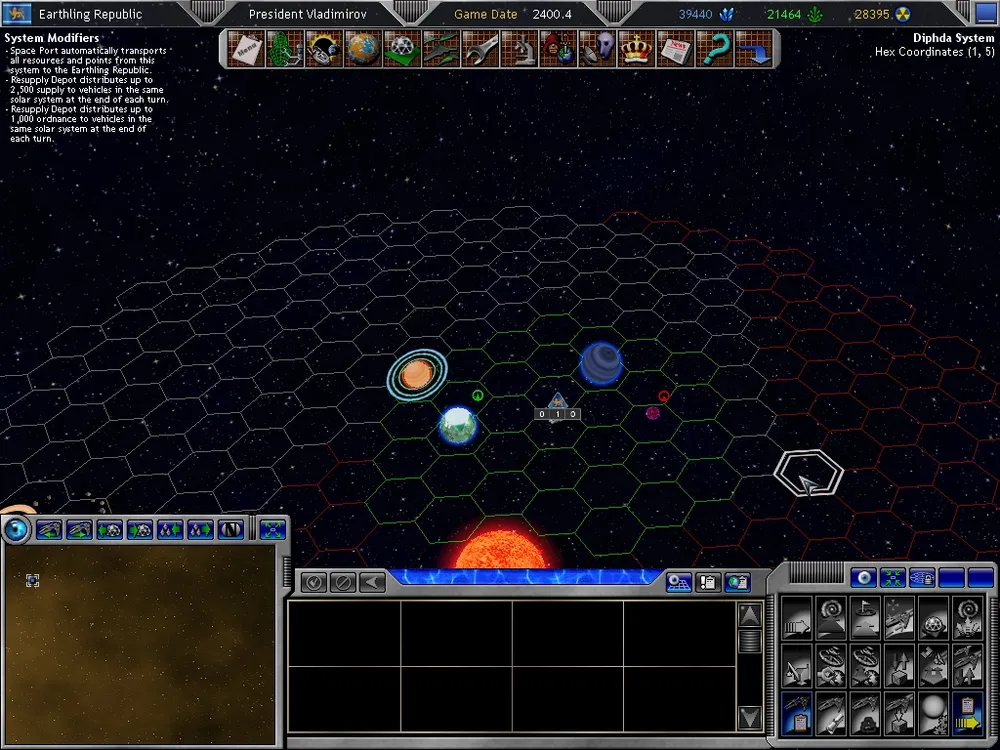Click the blue arrow end turn icon
The image size is (1000, 750).
click(753, 48)
